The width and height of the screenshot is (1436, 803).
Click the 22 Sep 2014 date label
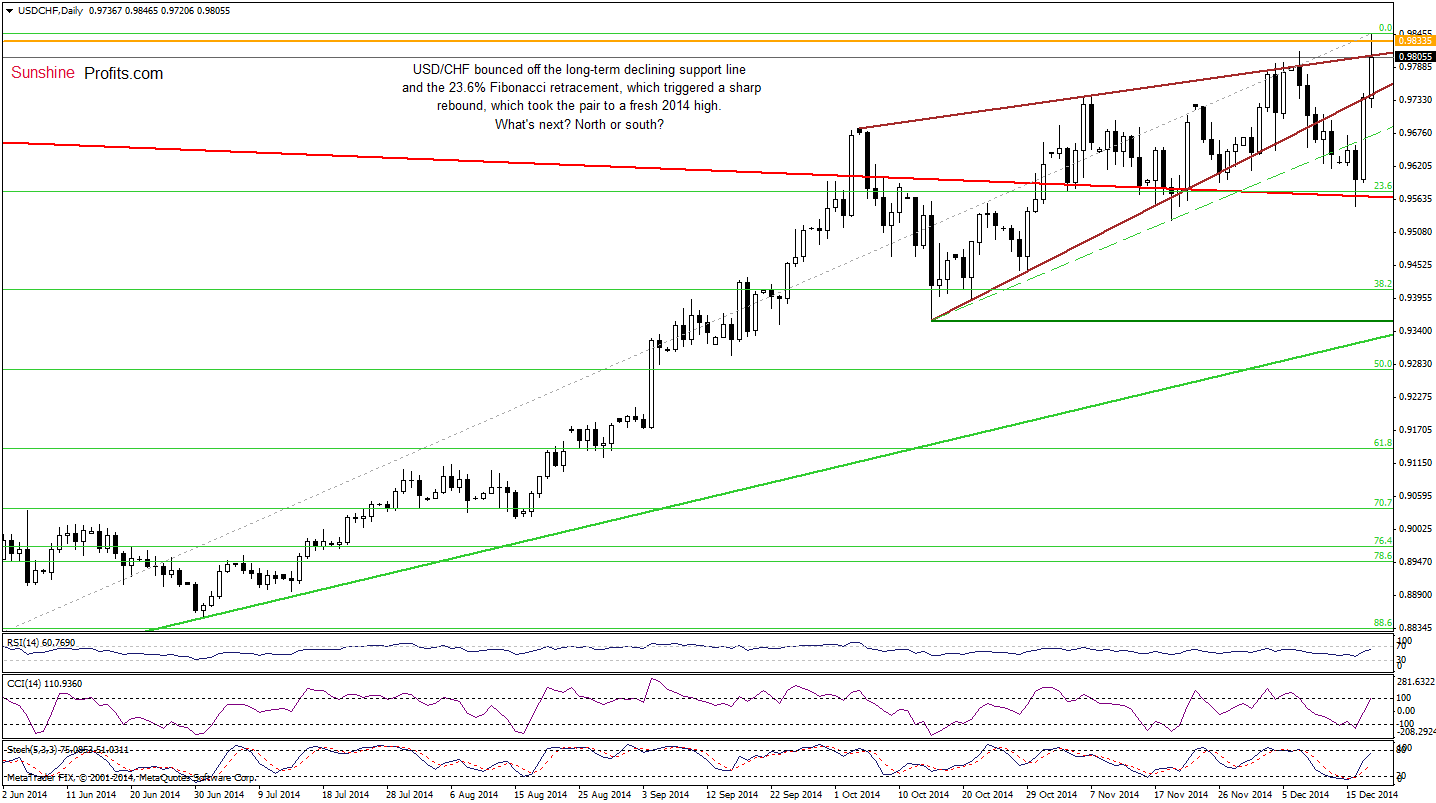(x=796, y=794)
